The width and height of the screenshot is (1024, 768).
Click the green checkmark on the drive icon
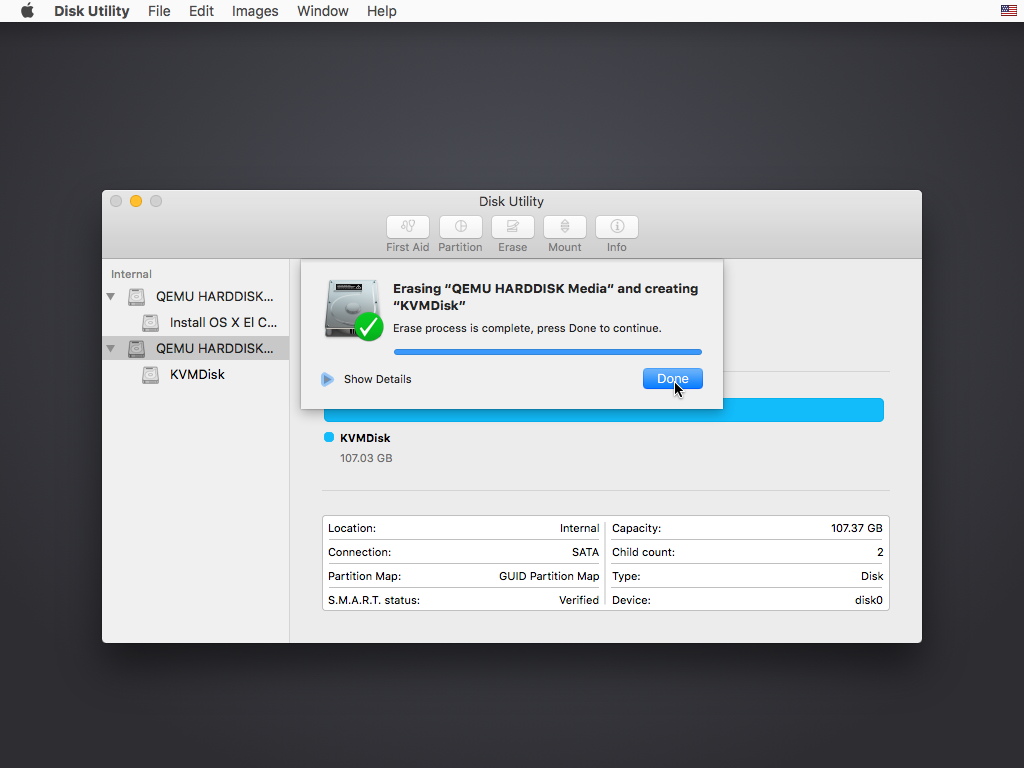[370, 327]
